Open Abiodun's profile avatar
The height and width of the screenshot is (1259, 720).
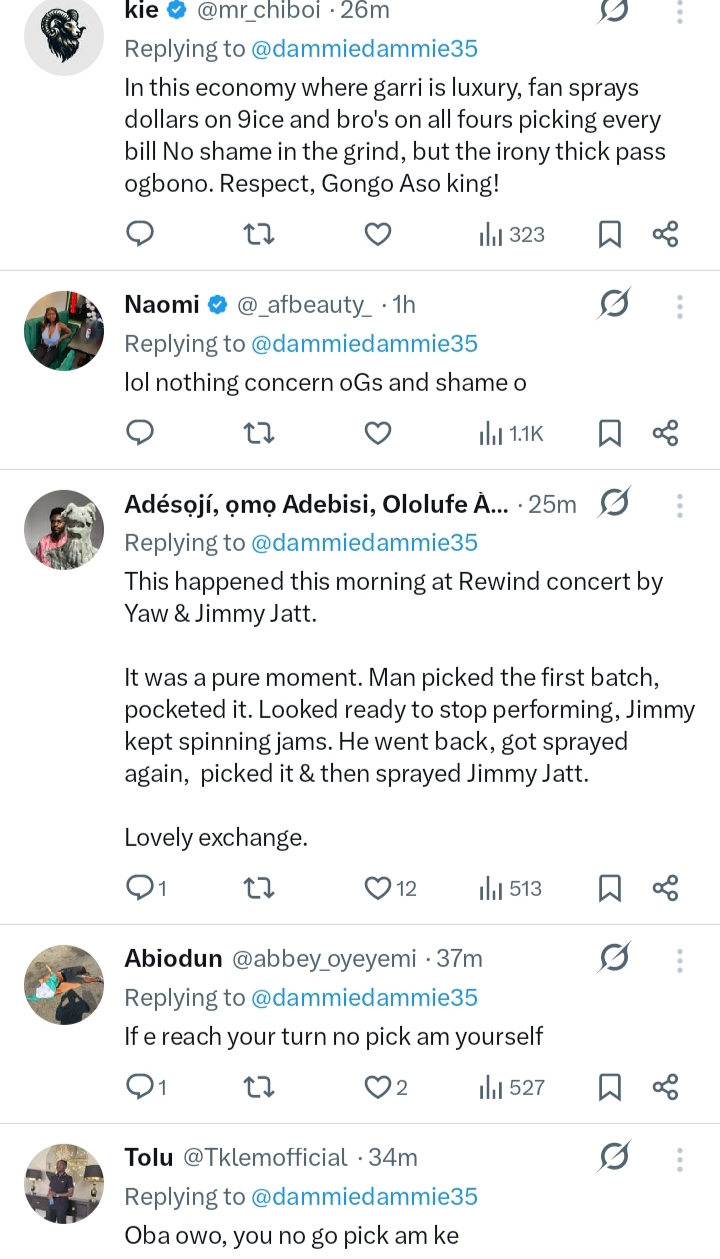point(64,985)
